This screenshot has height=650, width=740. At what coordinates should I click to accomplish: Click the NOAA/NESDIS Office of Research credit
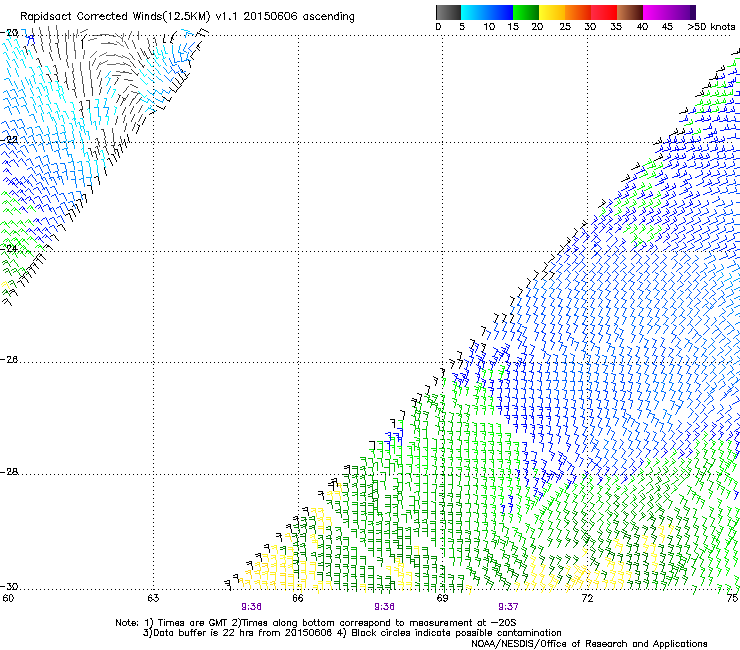click(x=589, y=644)
